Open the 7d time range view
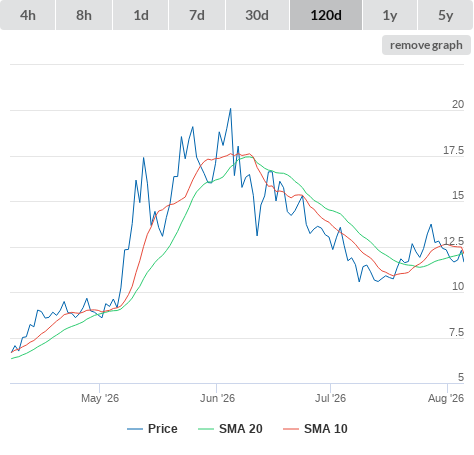474x455 pixels. click(197, 15)
